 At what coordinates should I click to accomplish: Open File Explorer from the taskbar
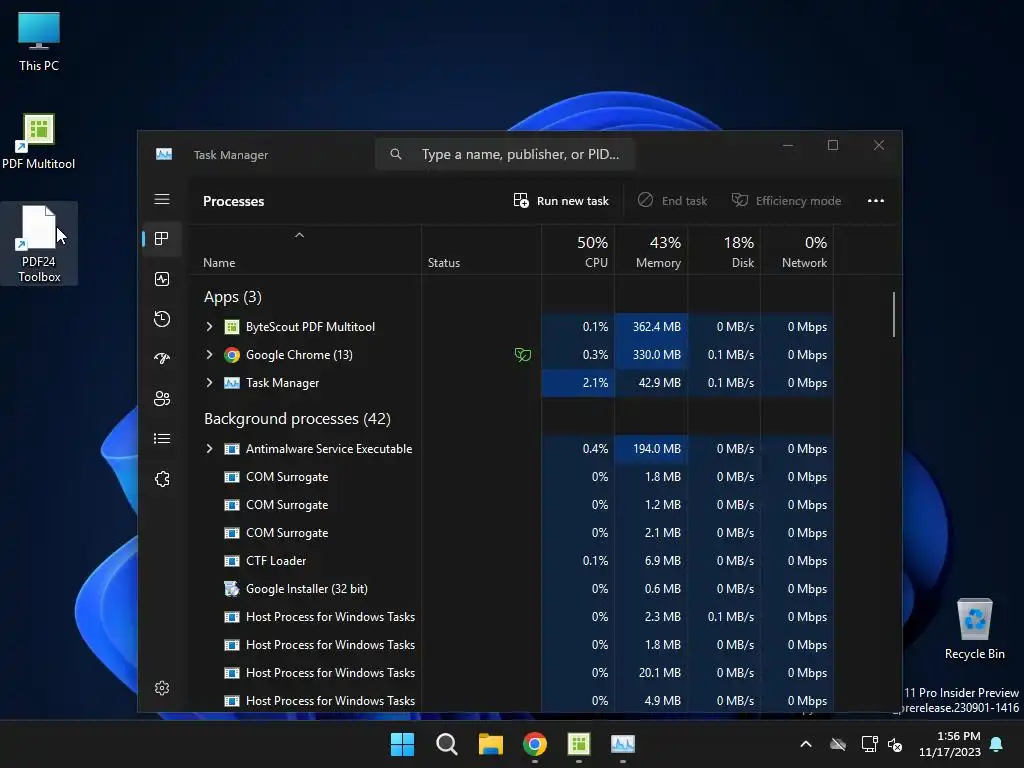click(490, 744)
